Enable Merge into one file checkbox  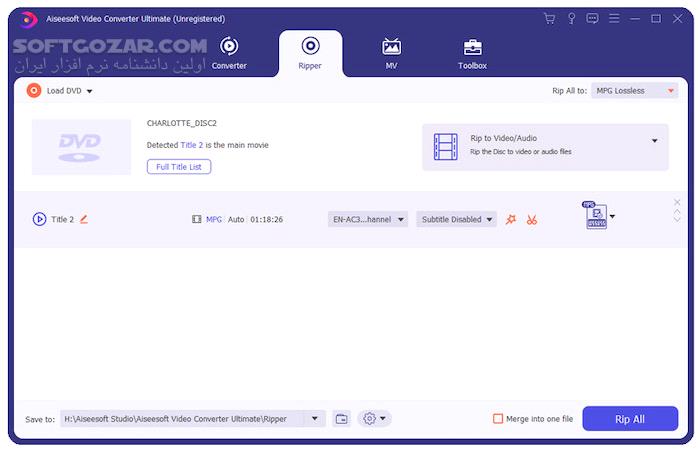click(497, 419)
